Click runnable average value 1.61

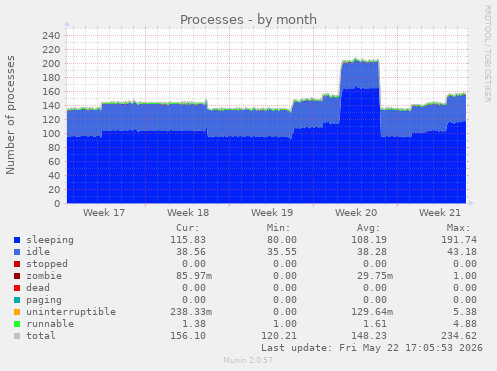(x=375, y=324)
